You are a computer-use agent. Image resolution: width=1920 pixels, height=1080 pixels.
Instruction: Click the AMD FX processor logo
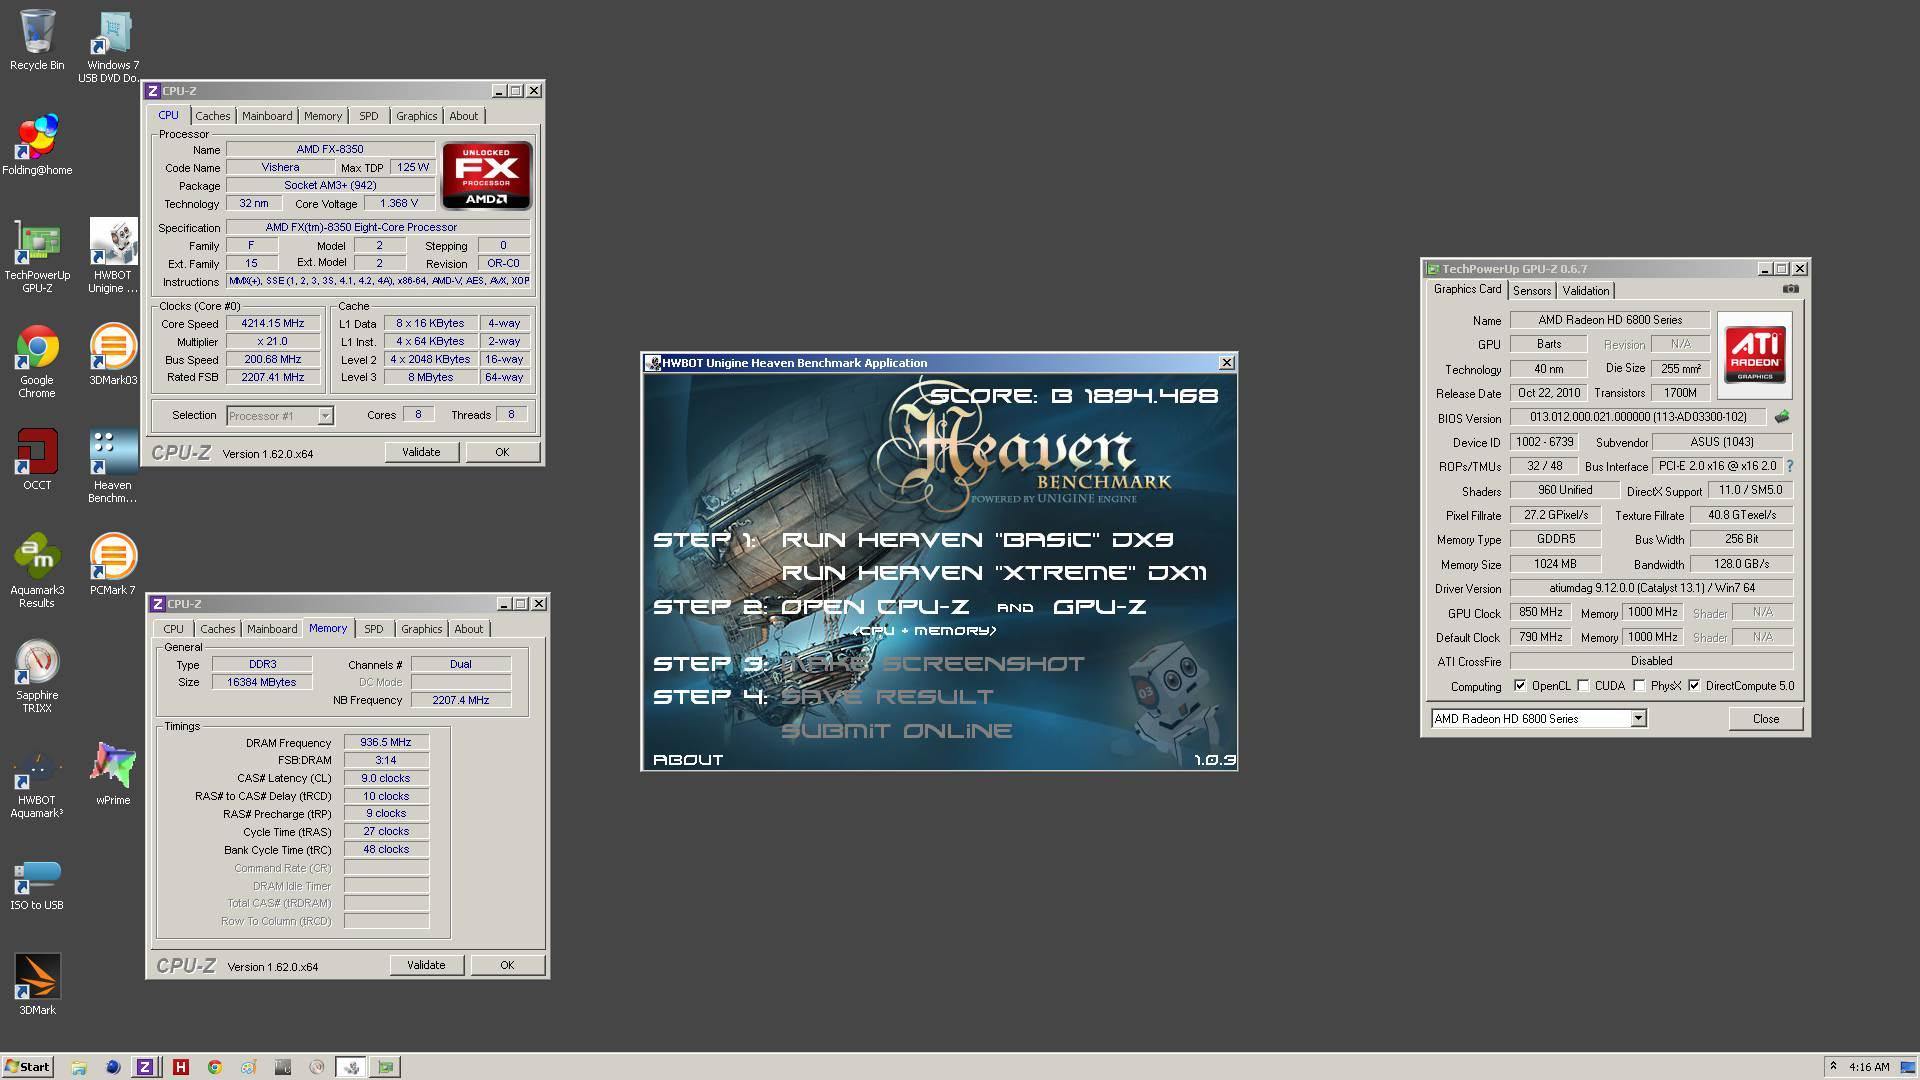click(487, 176)
